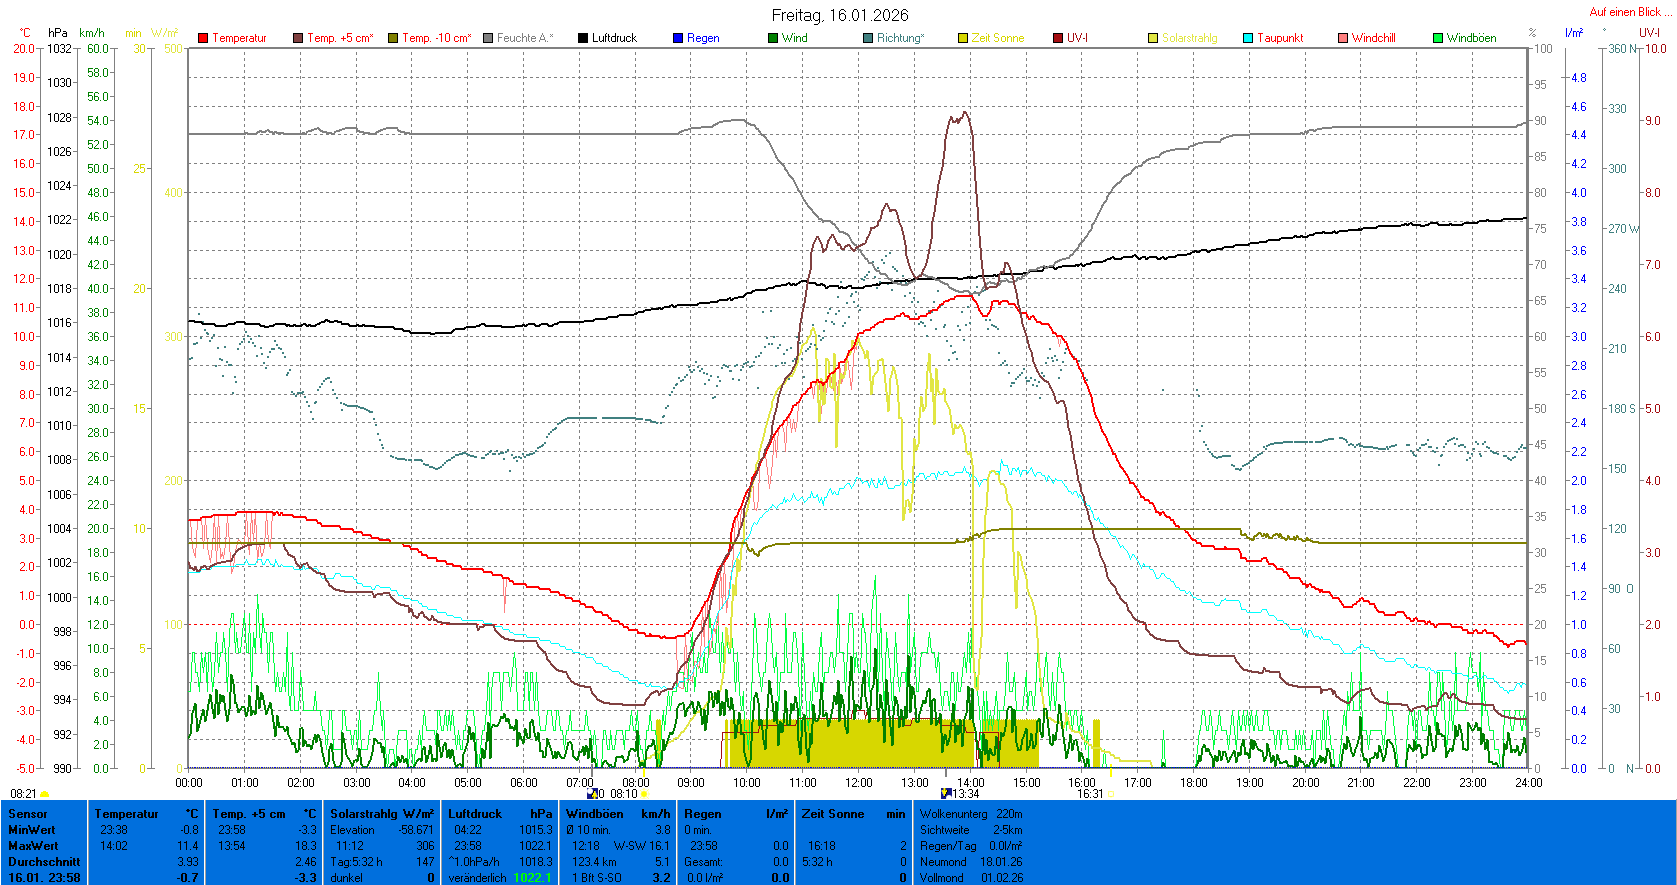Click the red Temperatur legend square
The image size is (1677, 885).
tap(203, 38)
